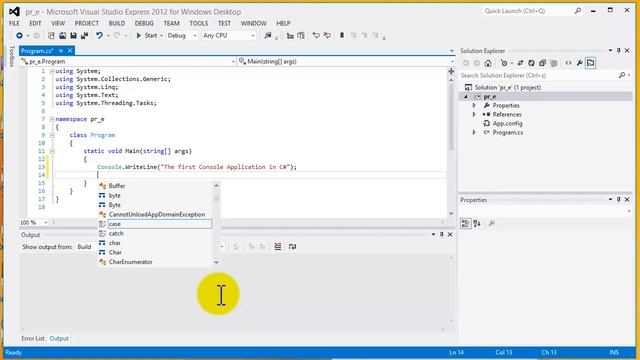Click the Pending Changes Filter clock icon
This screenshot has height=360, width=640.
[504, 63]
